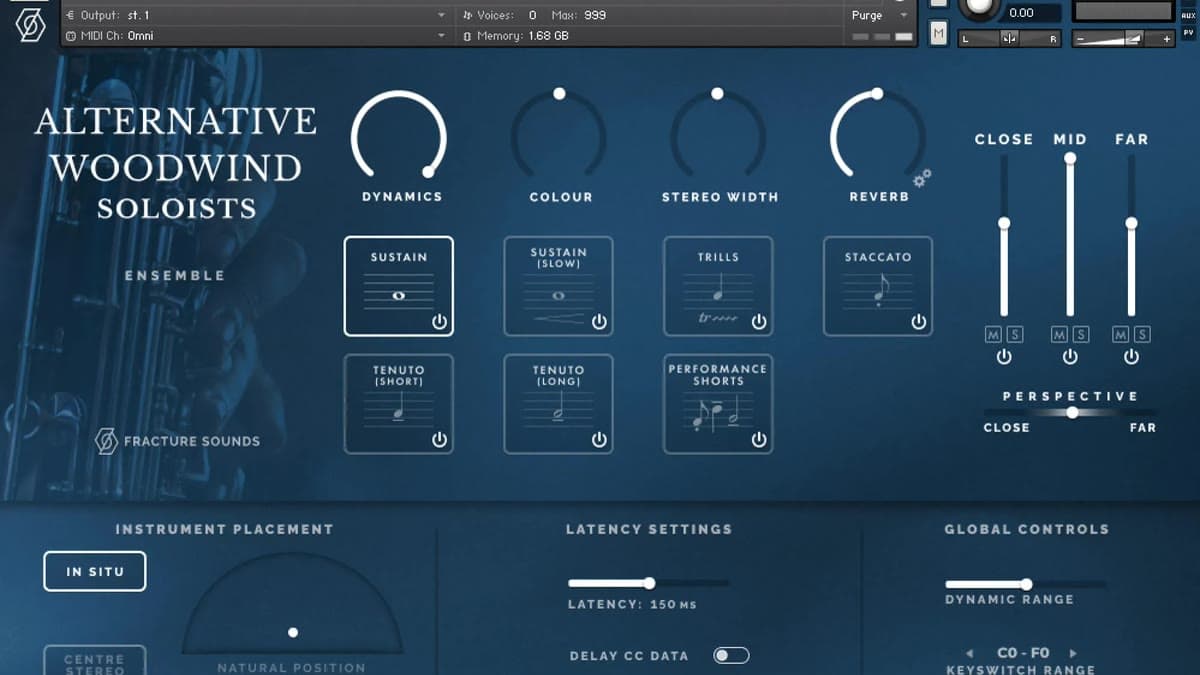Screen dimensions: 1200x675
Task: Click the Memory: 1.68 GB readout
Action: 516,36
